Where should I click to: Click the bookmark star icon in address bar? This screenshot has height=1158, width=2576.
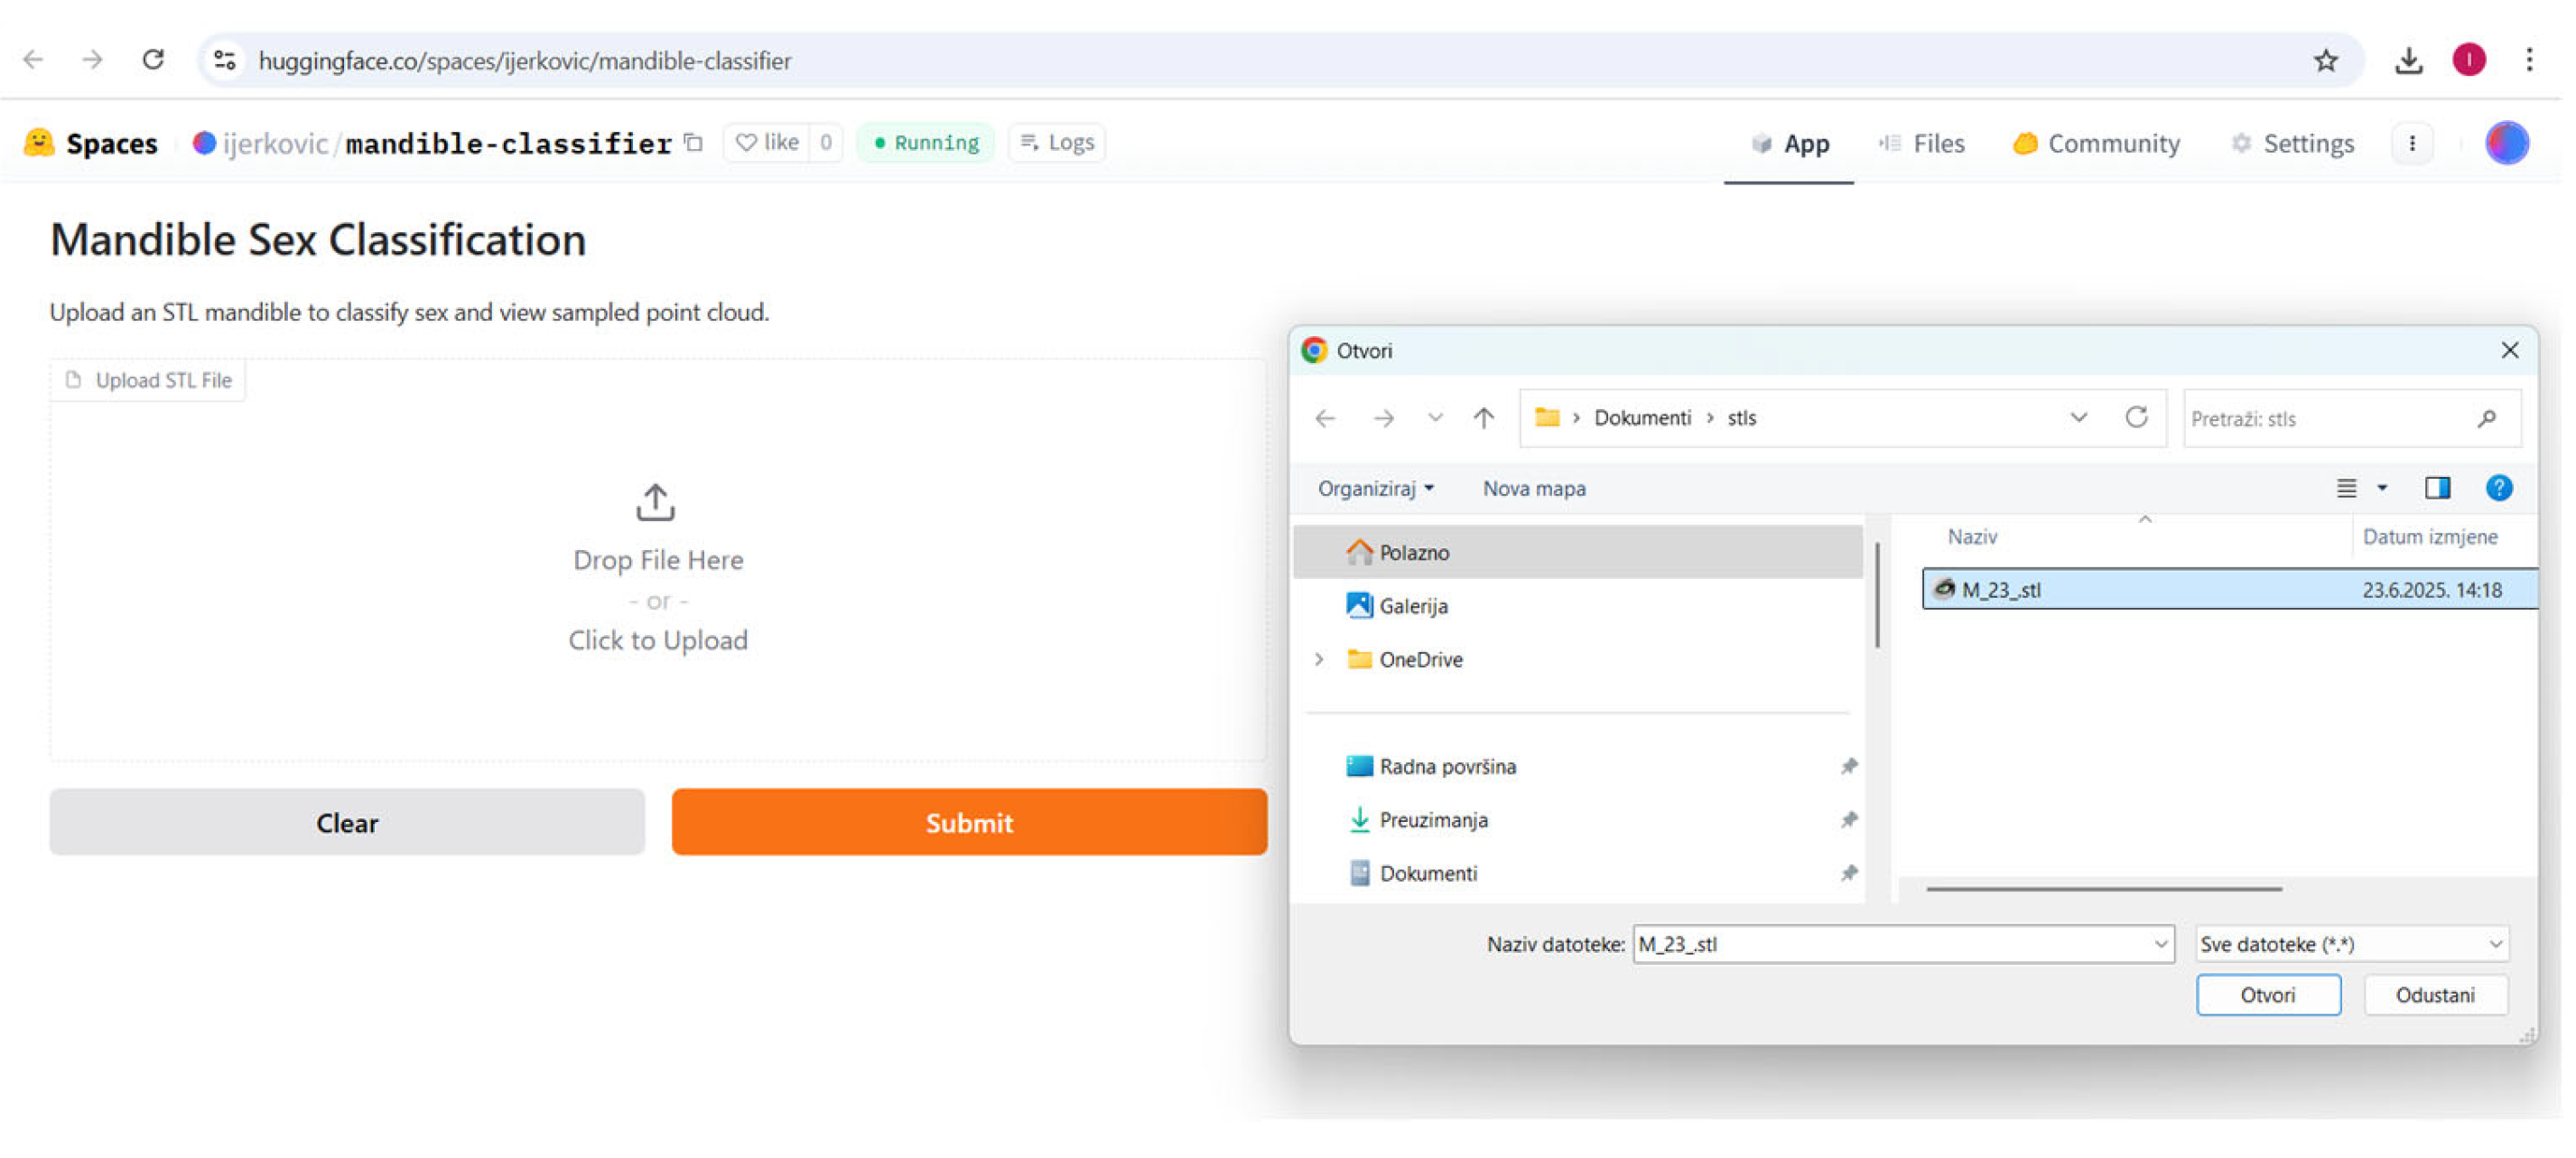(x=2325, y=60)
